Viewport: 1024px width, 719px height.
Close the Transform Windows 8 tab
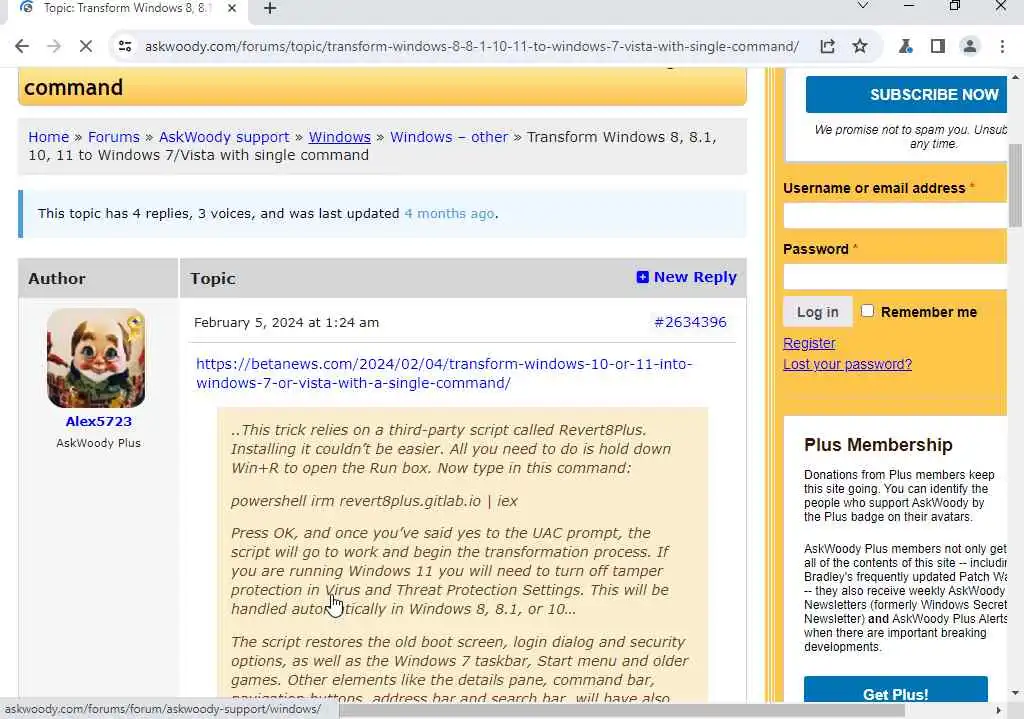[x=232, y=8]
